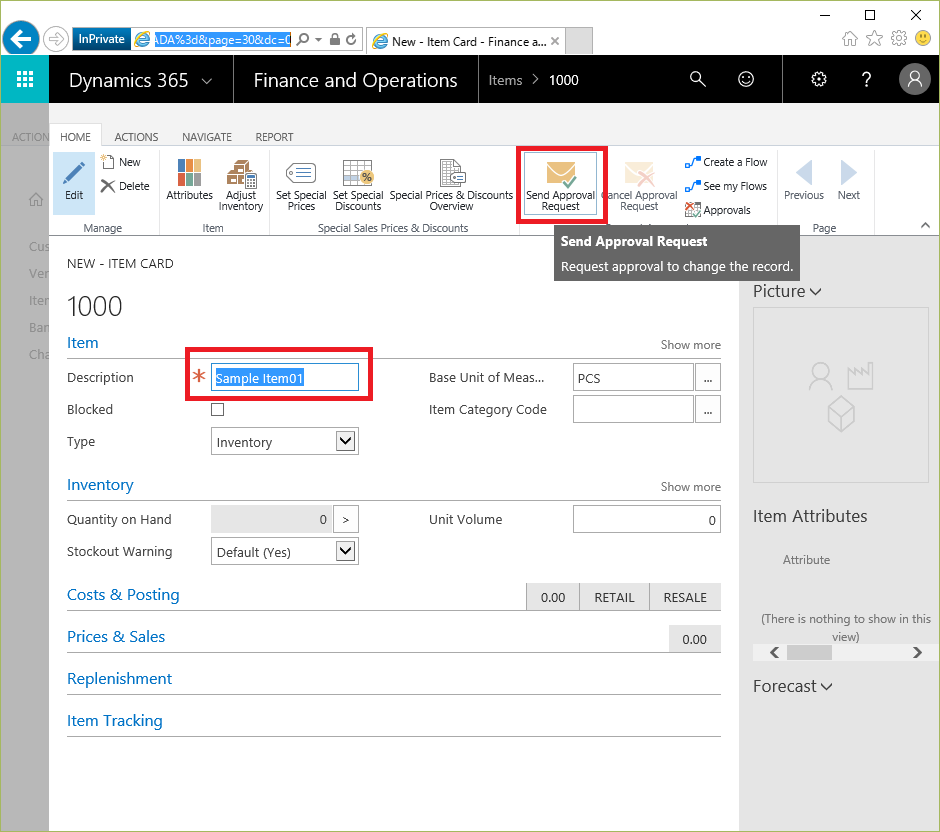
Task: Toggle the Blocked checkbox
Action: (x=218, y=409)
